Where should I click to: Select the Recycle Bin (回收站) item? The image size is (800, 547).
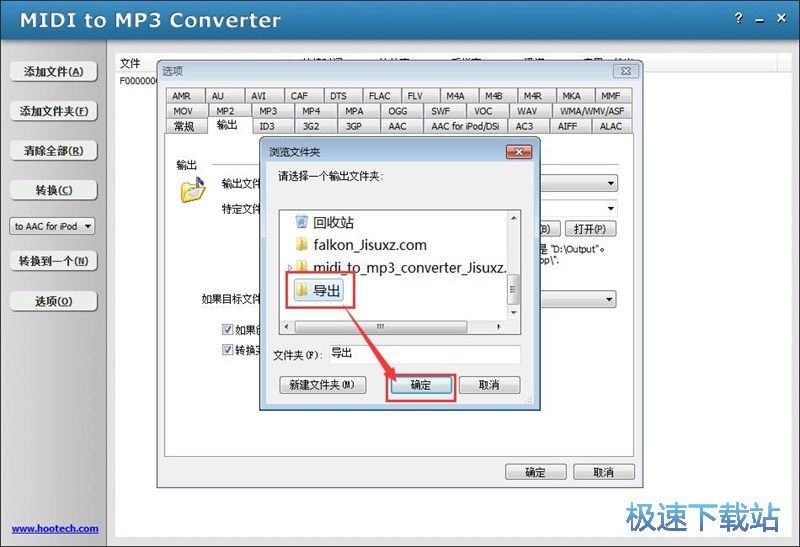click(324, 222)
